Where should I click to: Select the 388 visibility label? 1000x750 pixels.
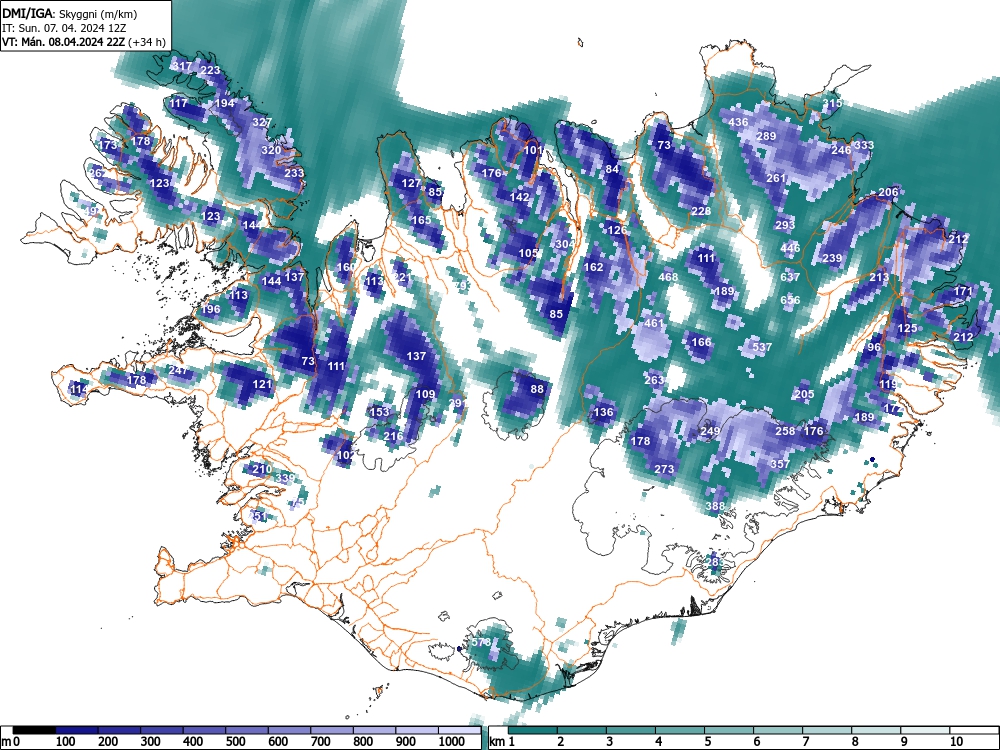point(715,506)
